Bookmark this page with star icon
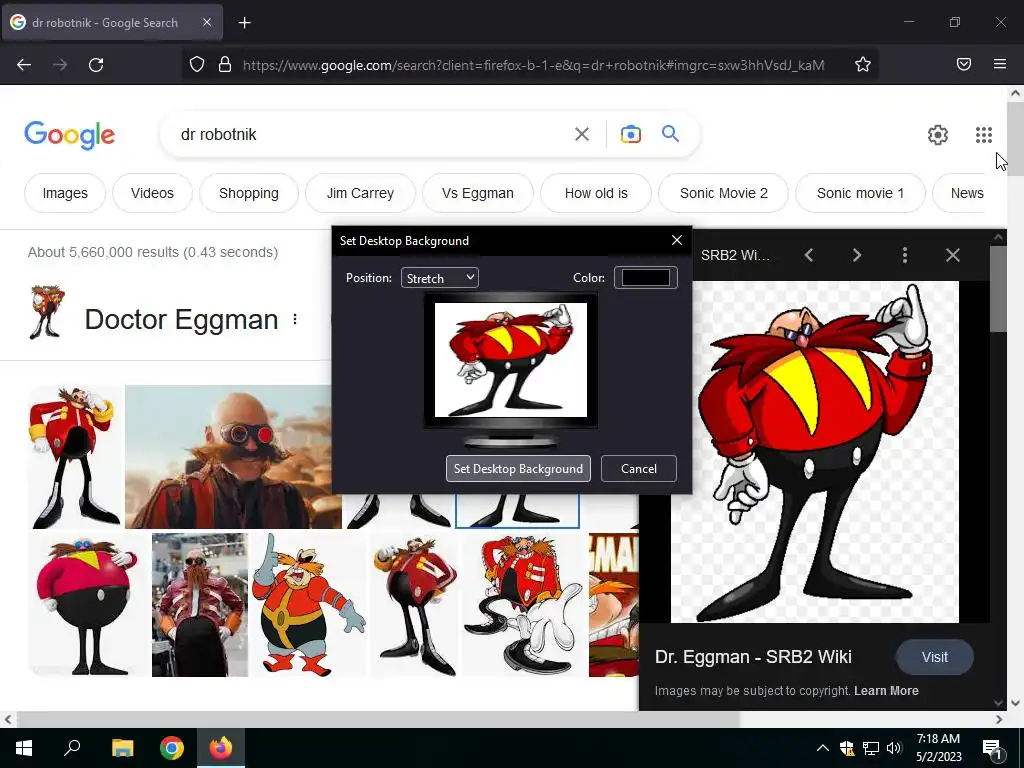 click(x=863, y=64)
